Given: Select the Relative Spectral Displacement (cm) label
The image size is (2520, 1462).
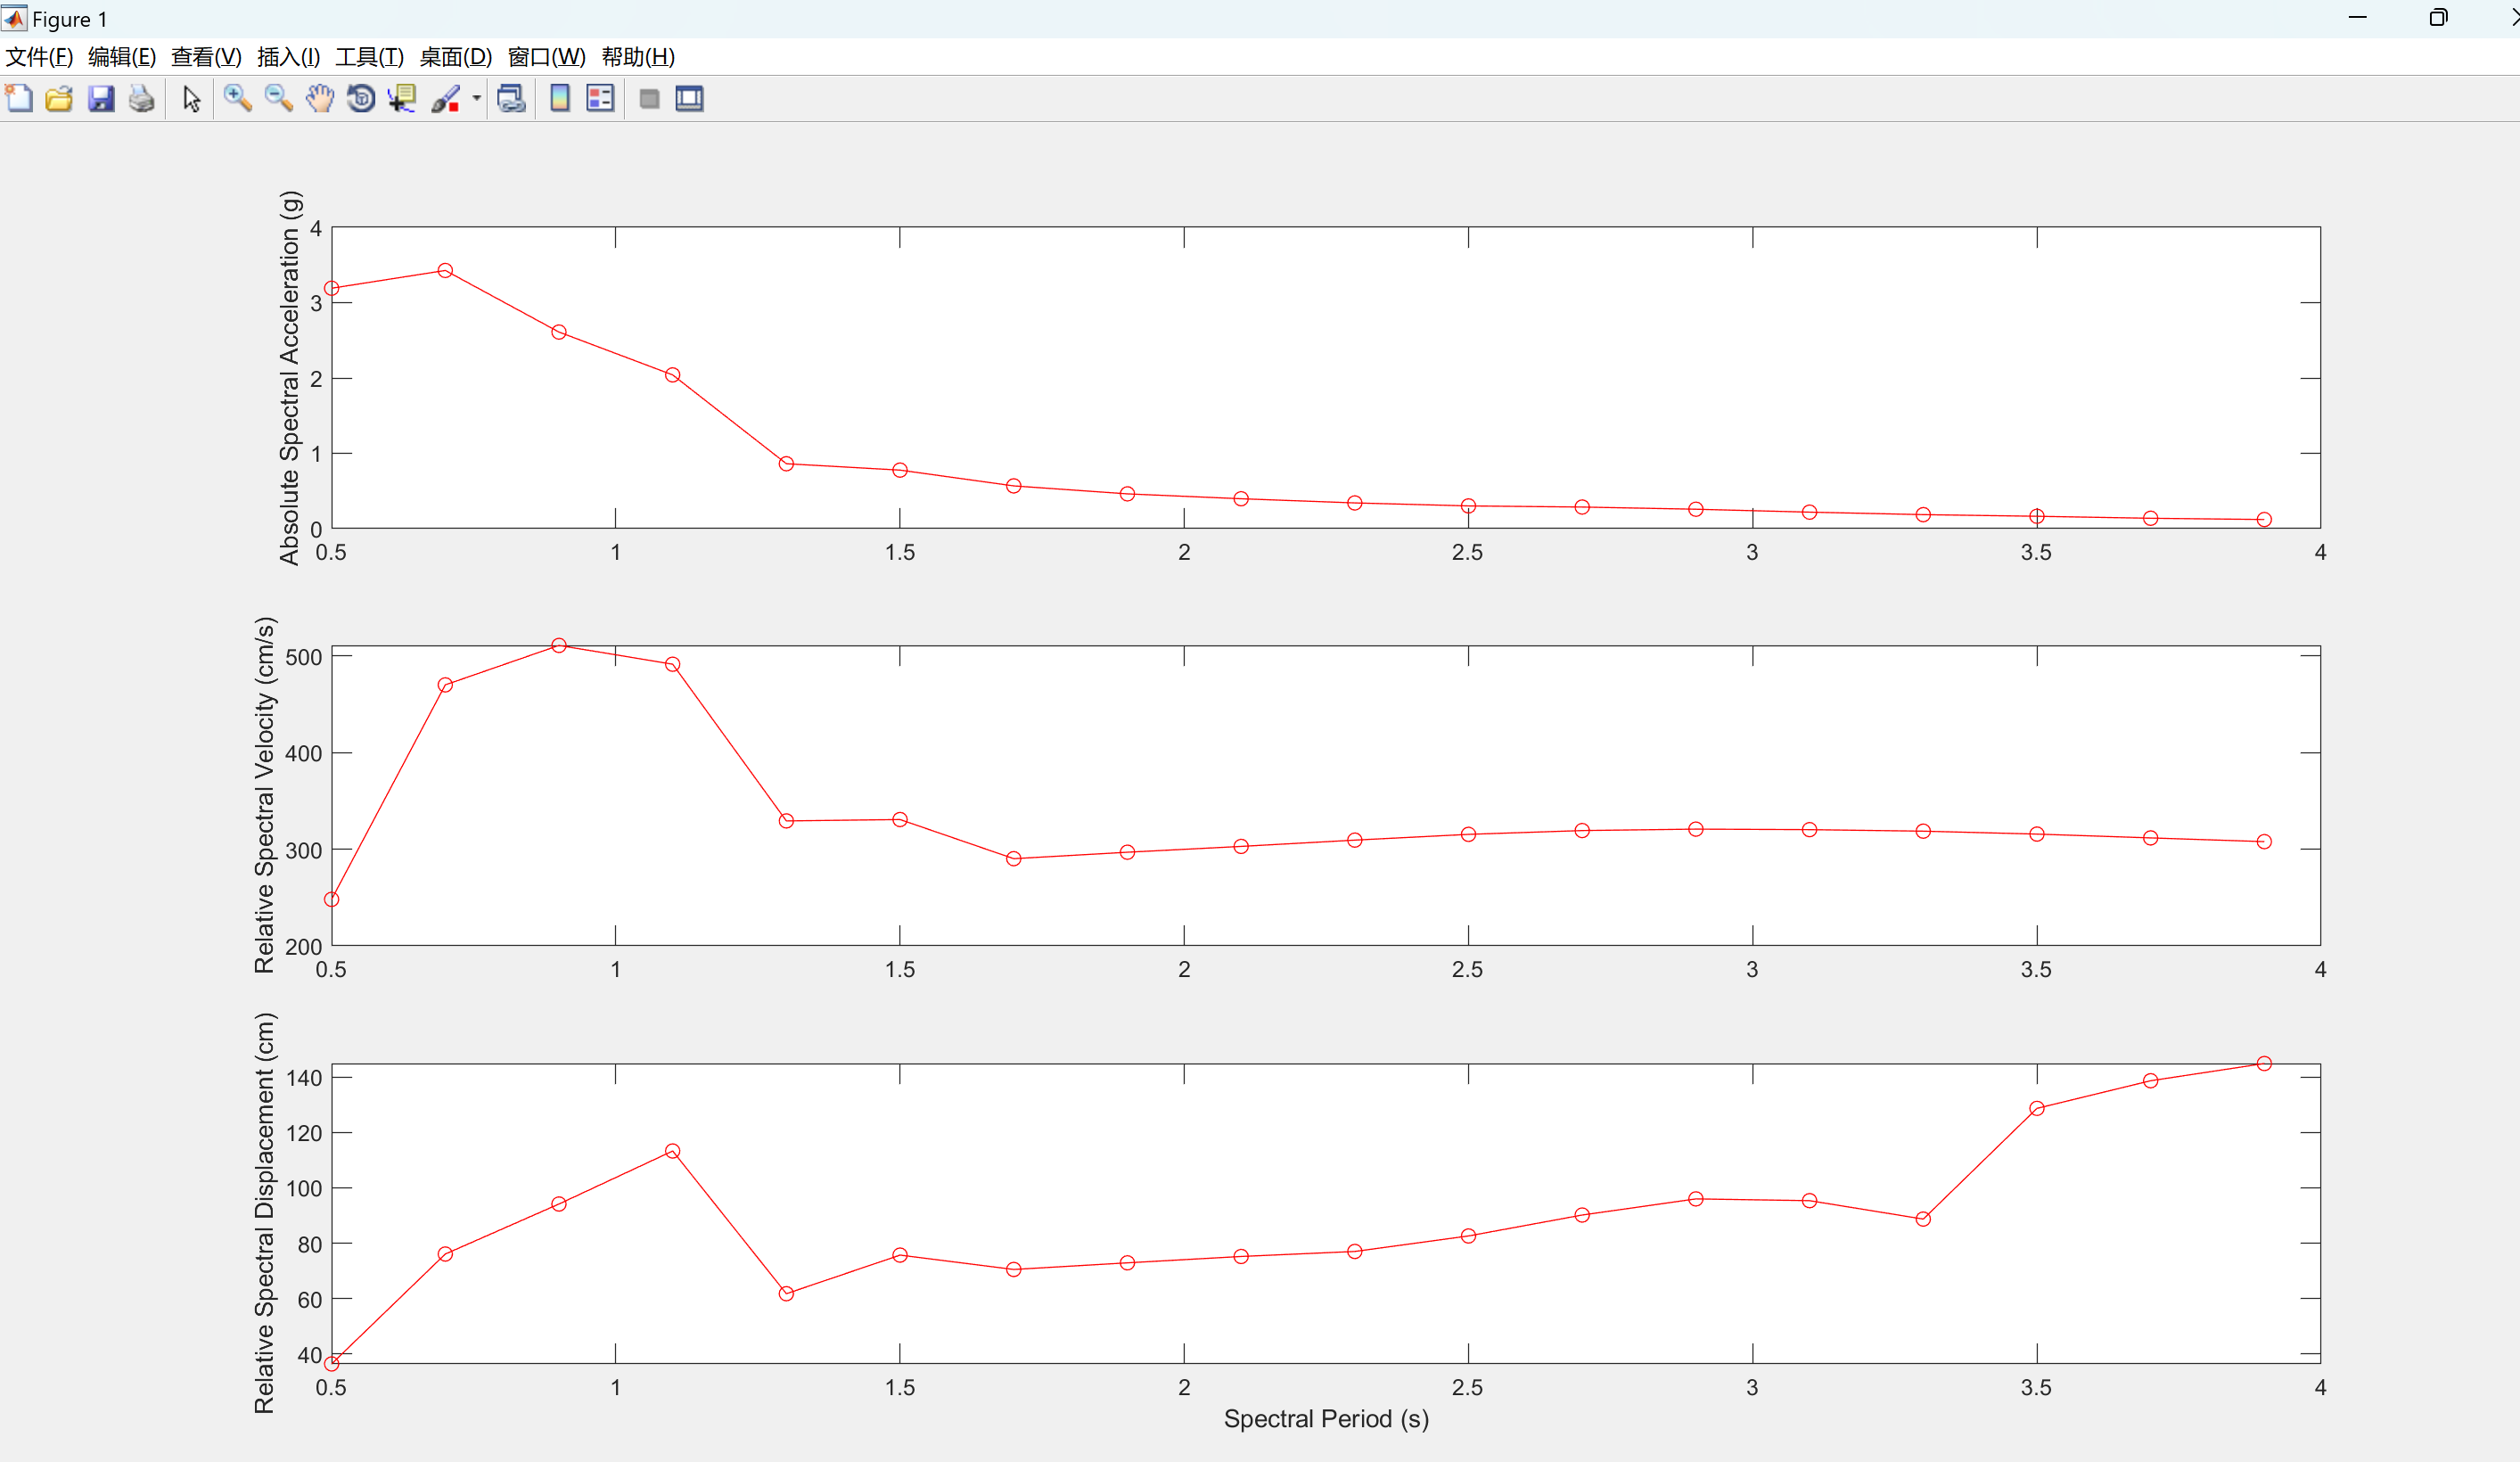Looking at the screenshot, I should (x=264, y=1213).
